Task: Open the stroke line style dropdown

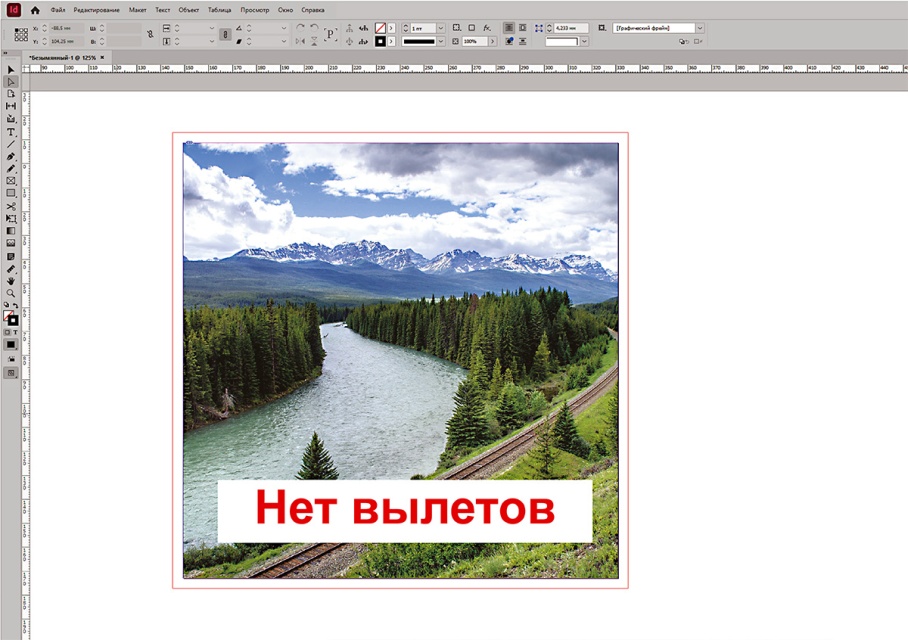Action: [x=441, y=42]
